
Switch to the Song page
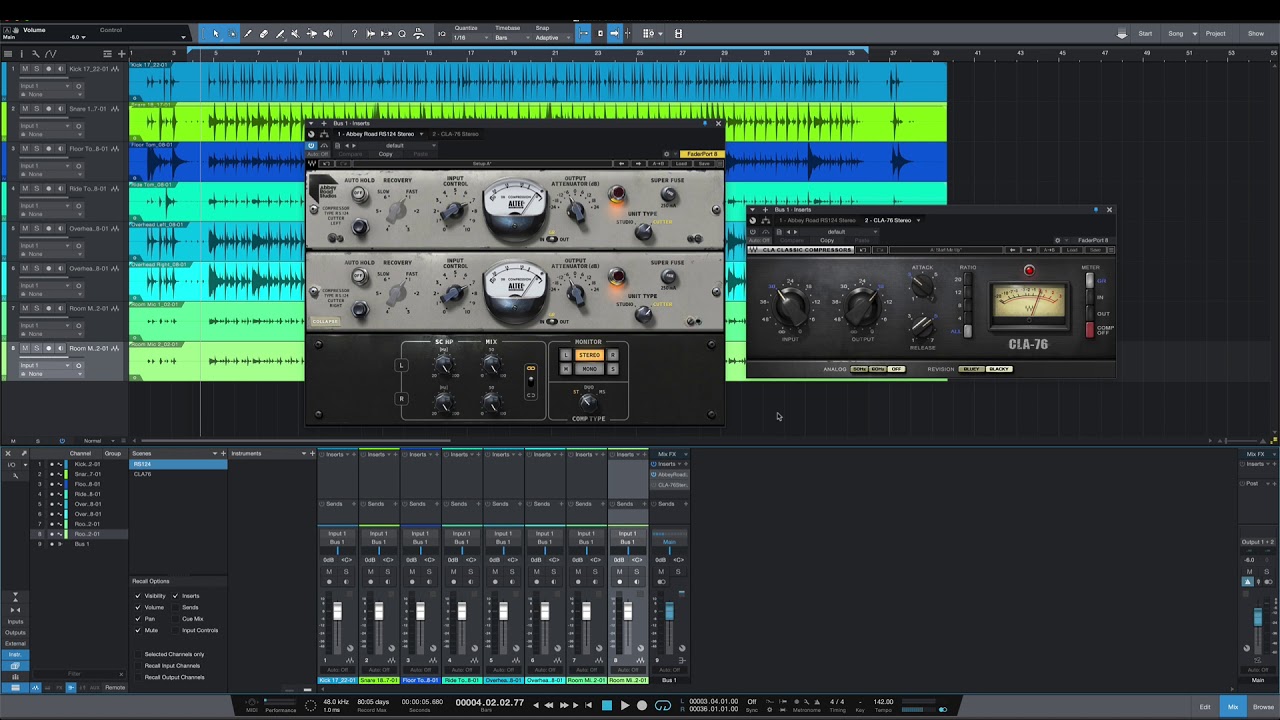pos(1176,34)
